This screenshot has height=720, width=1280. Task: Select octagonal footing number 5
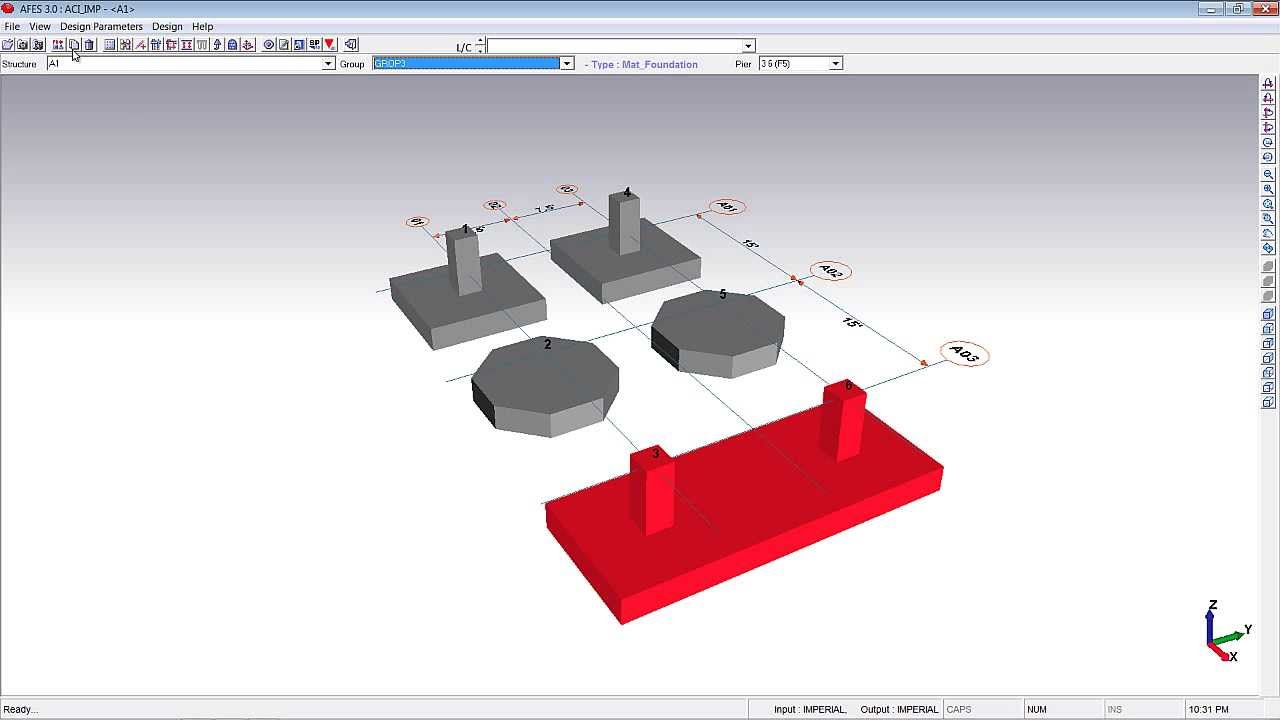tap(718, 335)
